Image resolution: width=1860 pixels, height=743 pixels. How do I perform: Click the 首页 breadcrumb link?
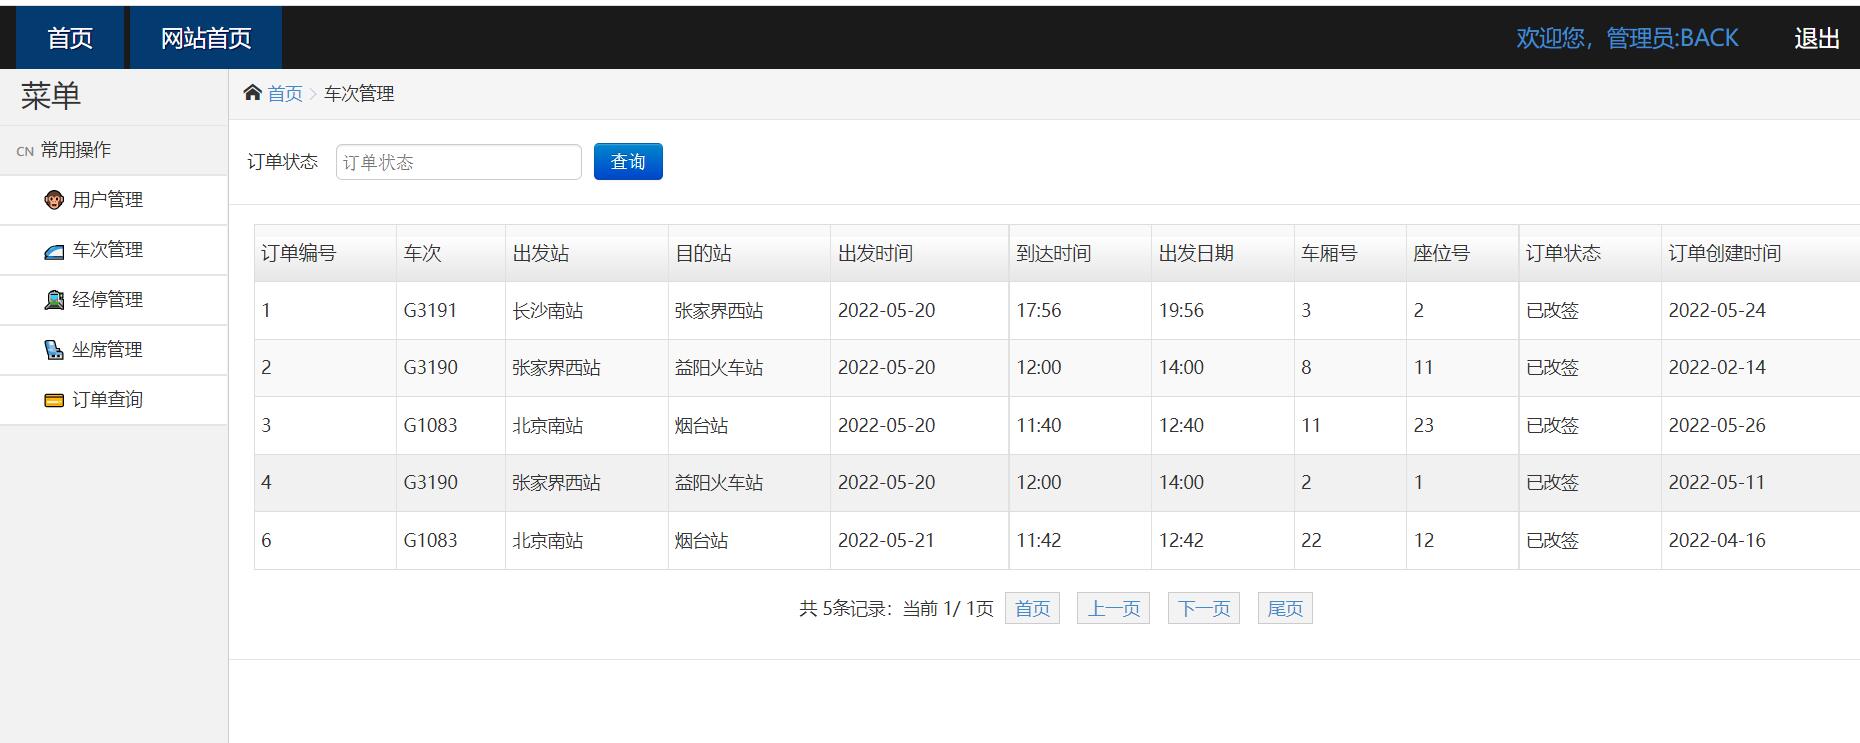click(x=285, y=93)
